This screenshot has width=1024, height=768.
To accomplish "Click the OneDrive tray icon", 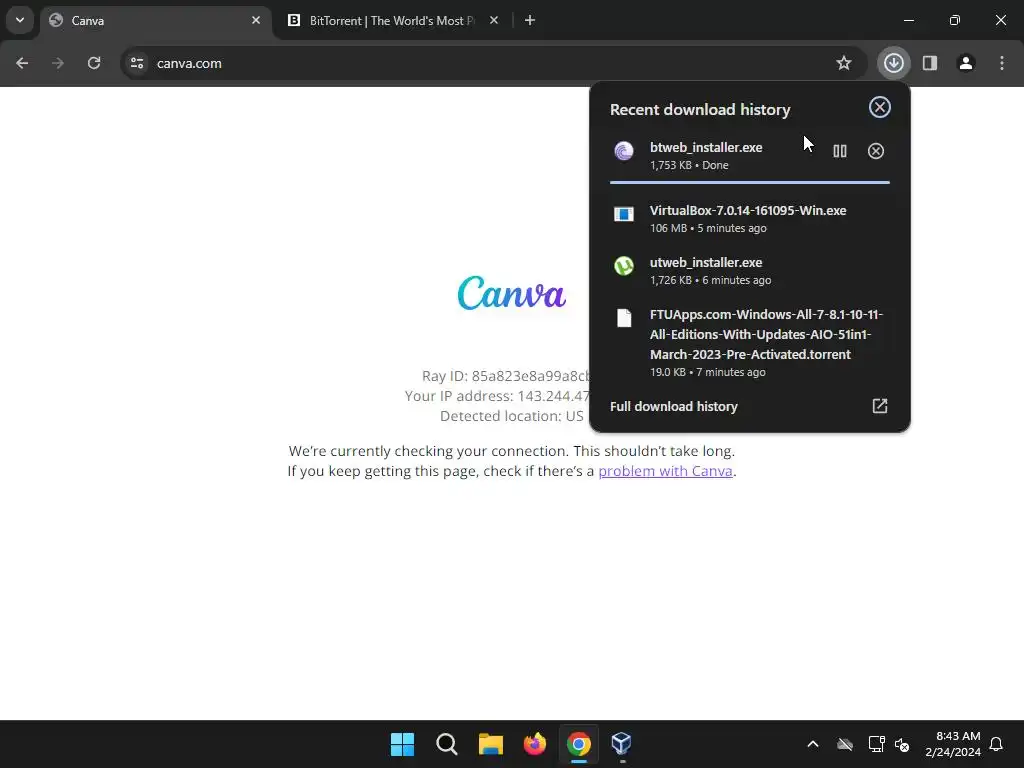I will 845,744.
